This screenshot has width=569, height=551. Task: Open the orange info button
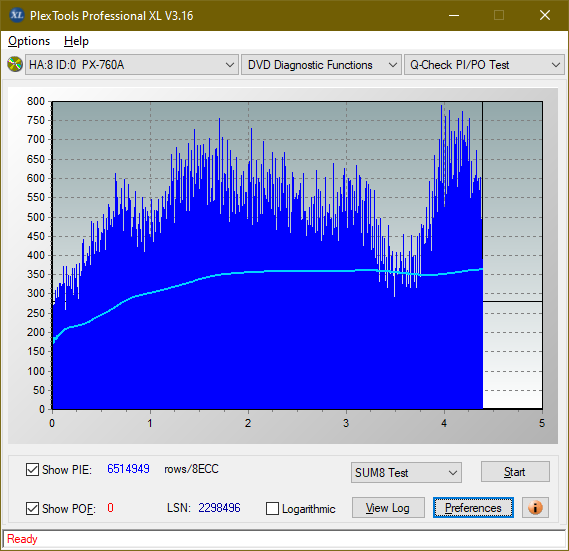click(535, 507)
